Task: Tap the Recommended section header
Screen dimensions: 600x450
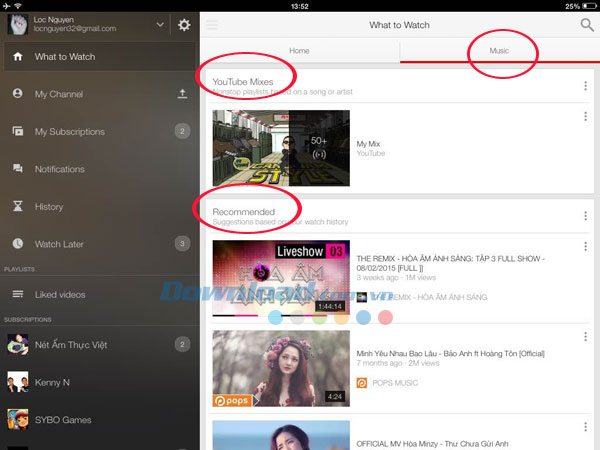Action: point(244,212)
